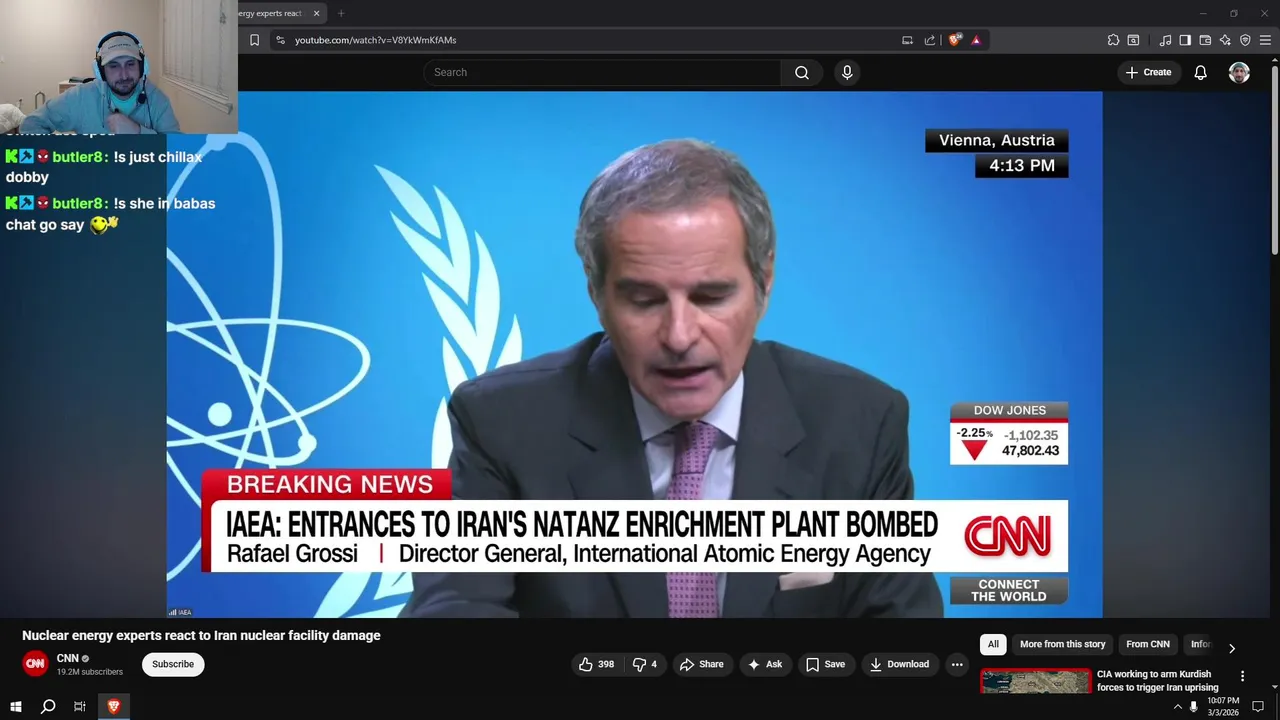This screenshot has height=720, width=1280.
Task: Click the Ask AI button
Action: pos(764,664)
